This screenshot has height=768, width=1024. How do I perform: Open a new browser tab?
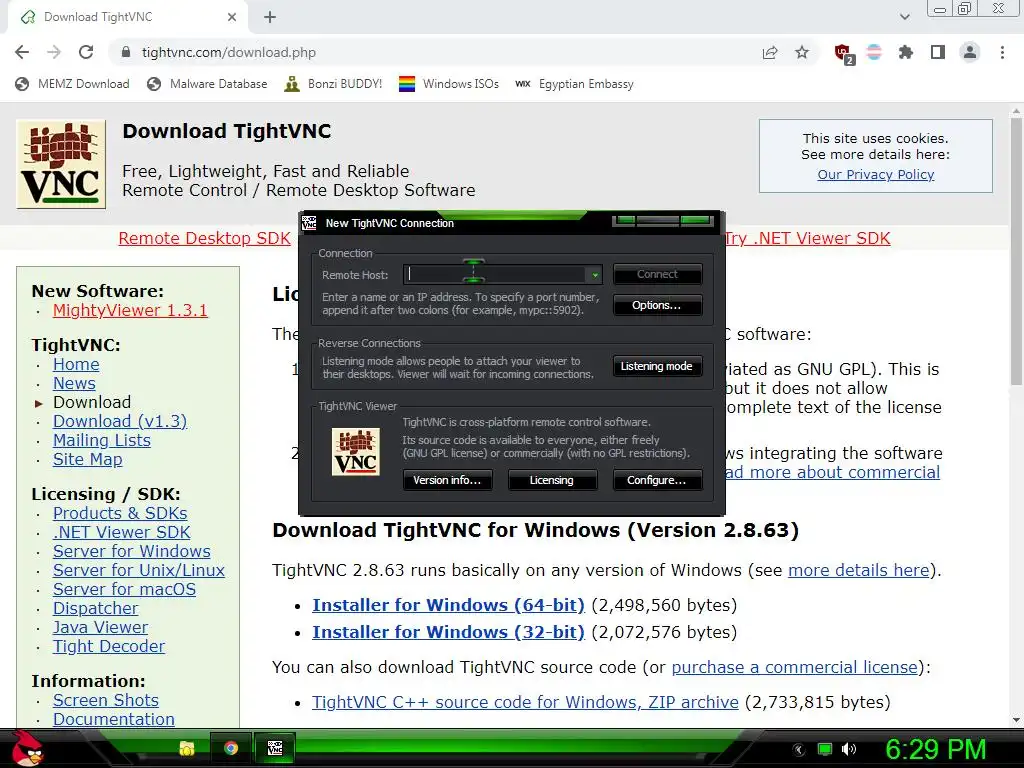(x=270, y=17)
